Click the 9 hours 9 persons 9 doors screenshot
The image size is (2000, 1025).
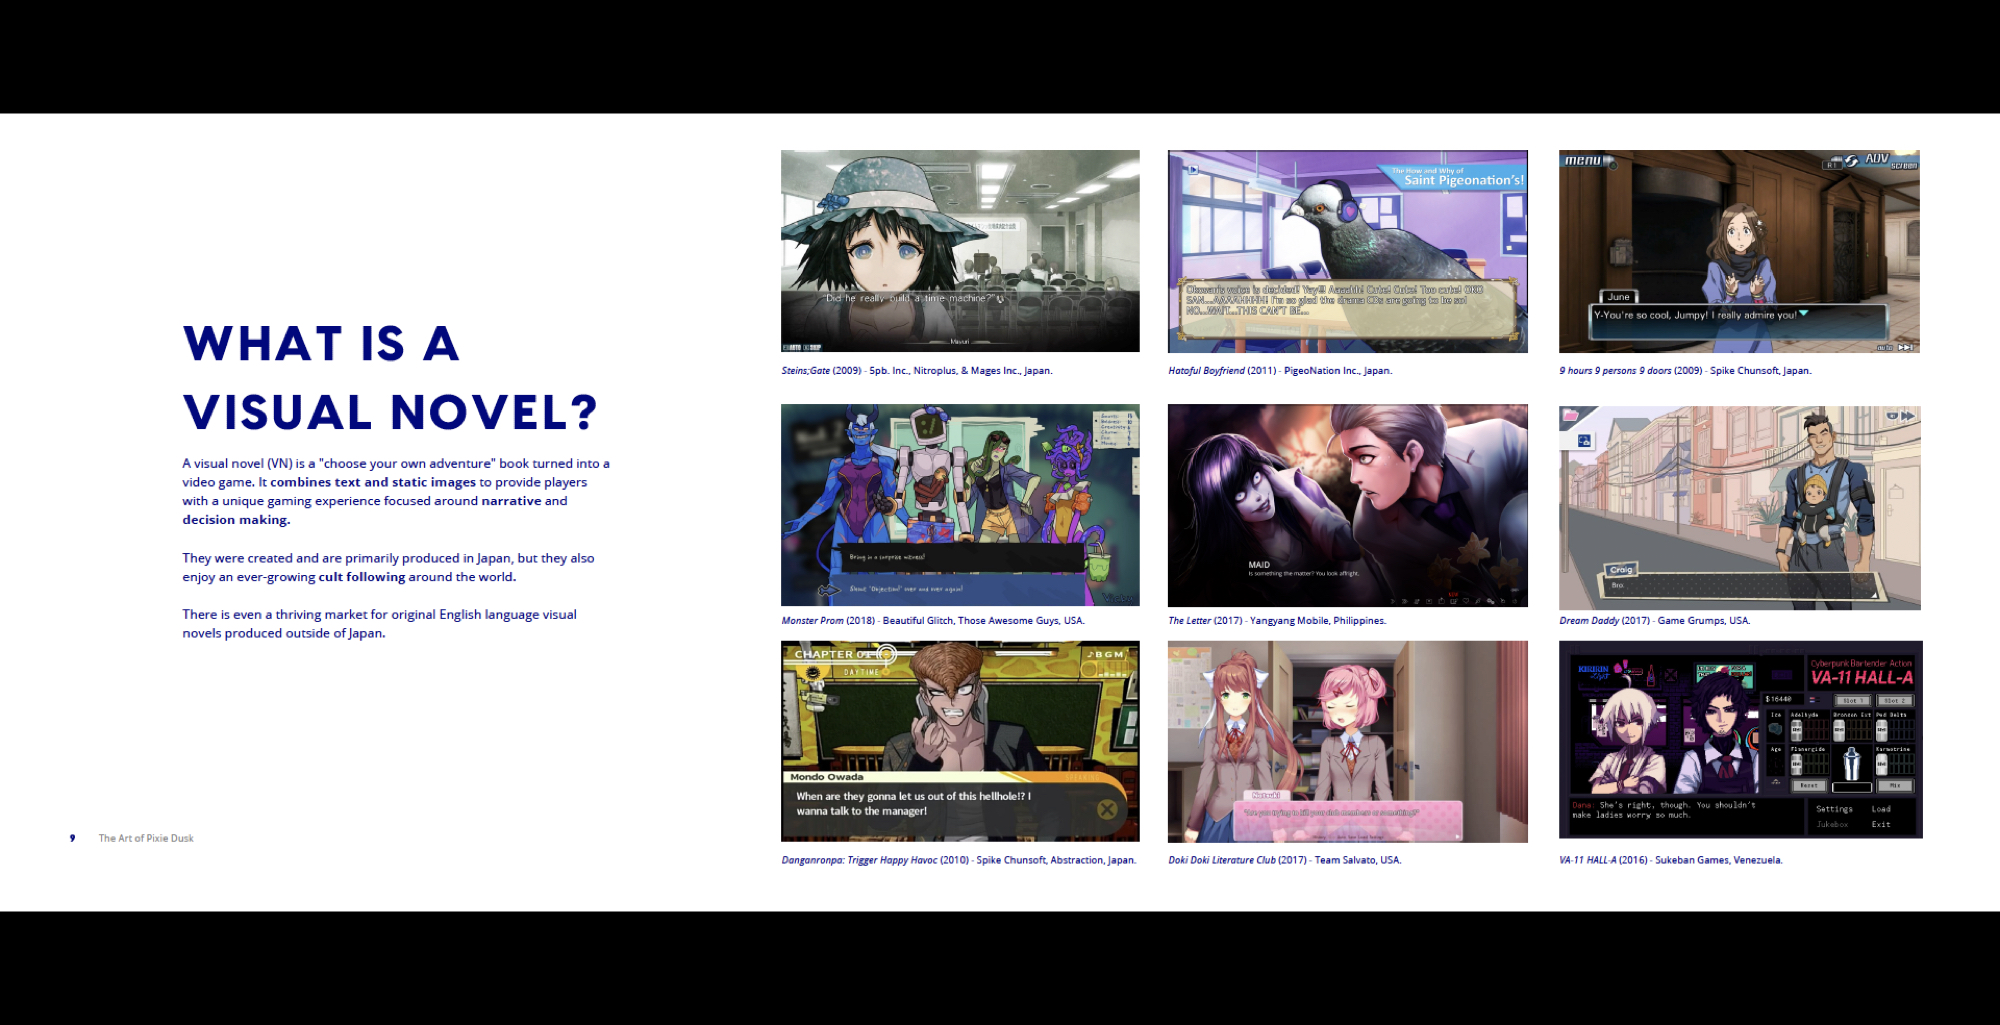[1739, 251]
